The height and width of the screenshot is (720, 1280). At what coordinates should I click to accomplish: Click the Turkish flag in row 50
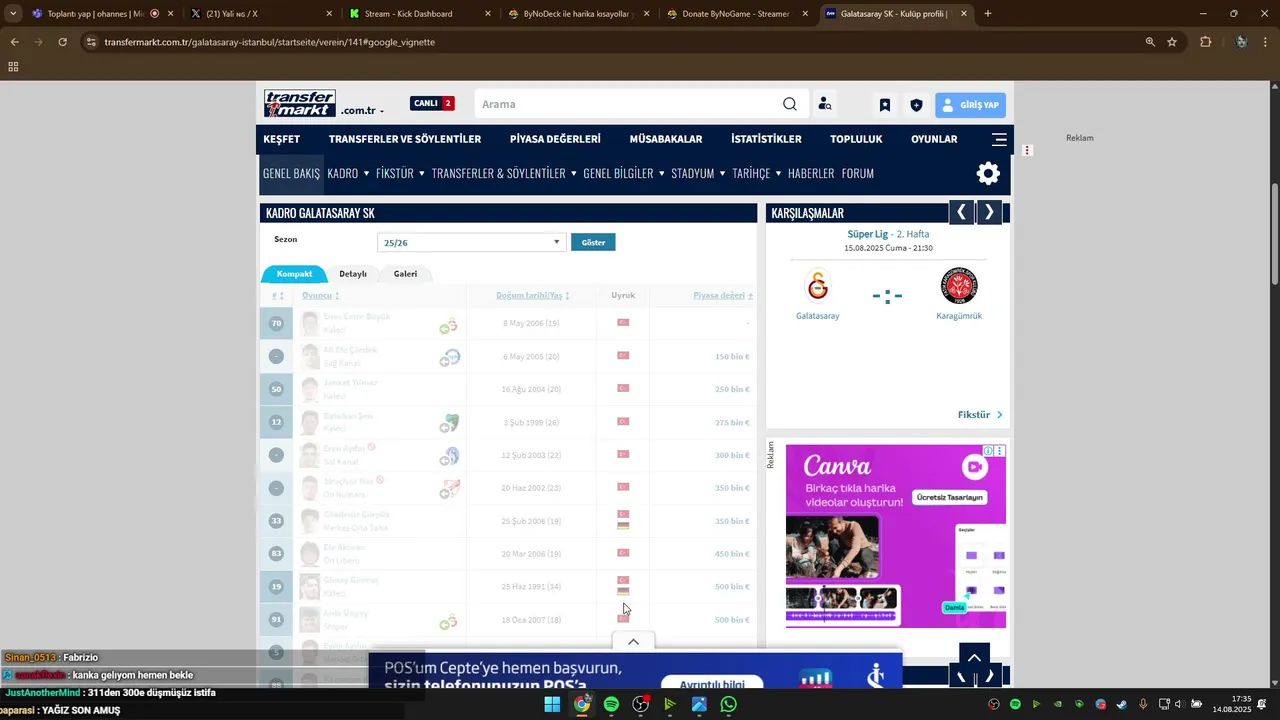(623, 388)
